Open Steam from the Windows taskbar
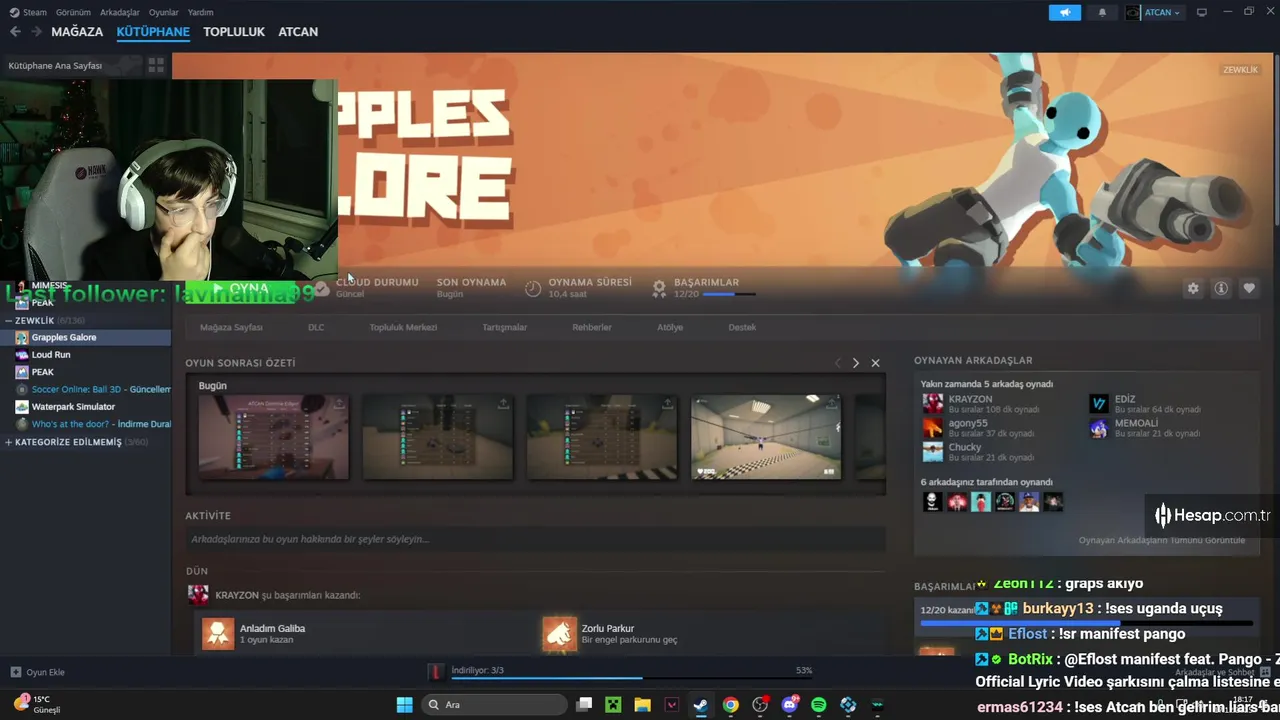Screen dimensions: 1280x720 (x=701, y=705)
